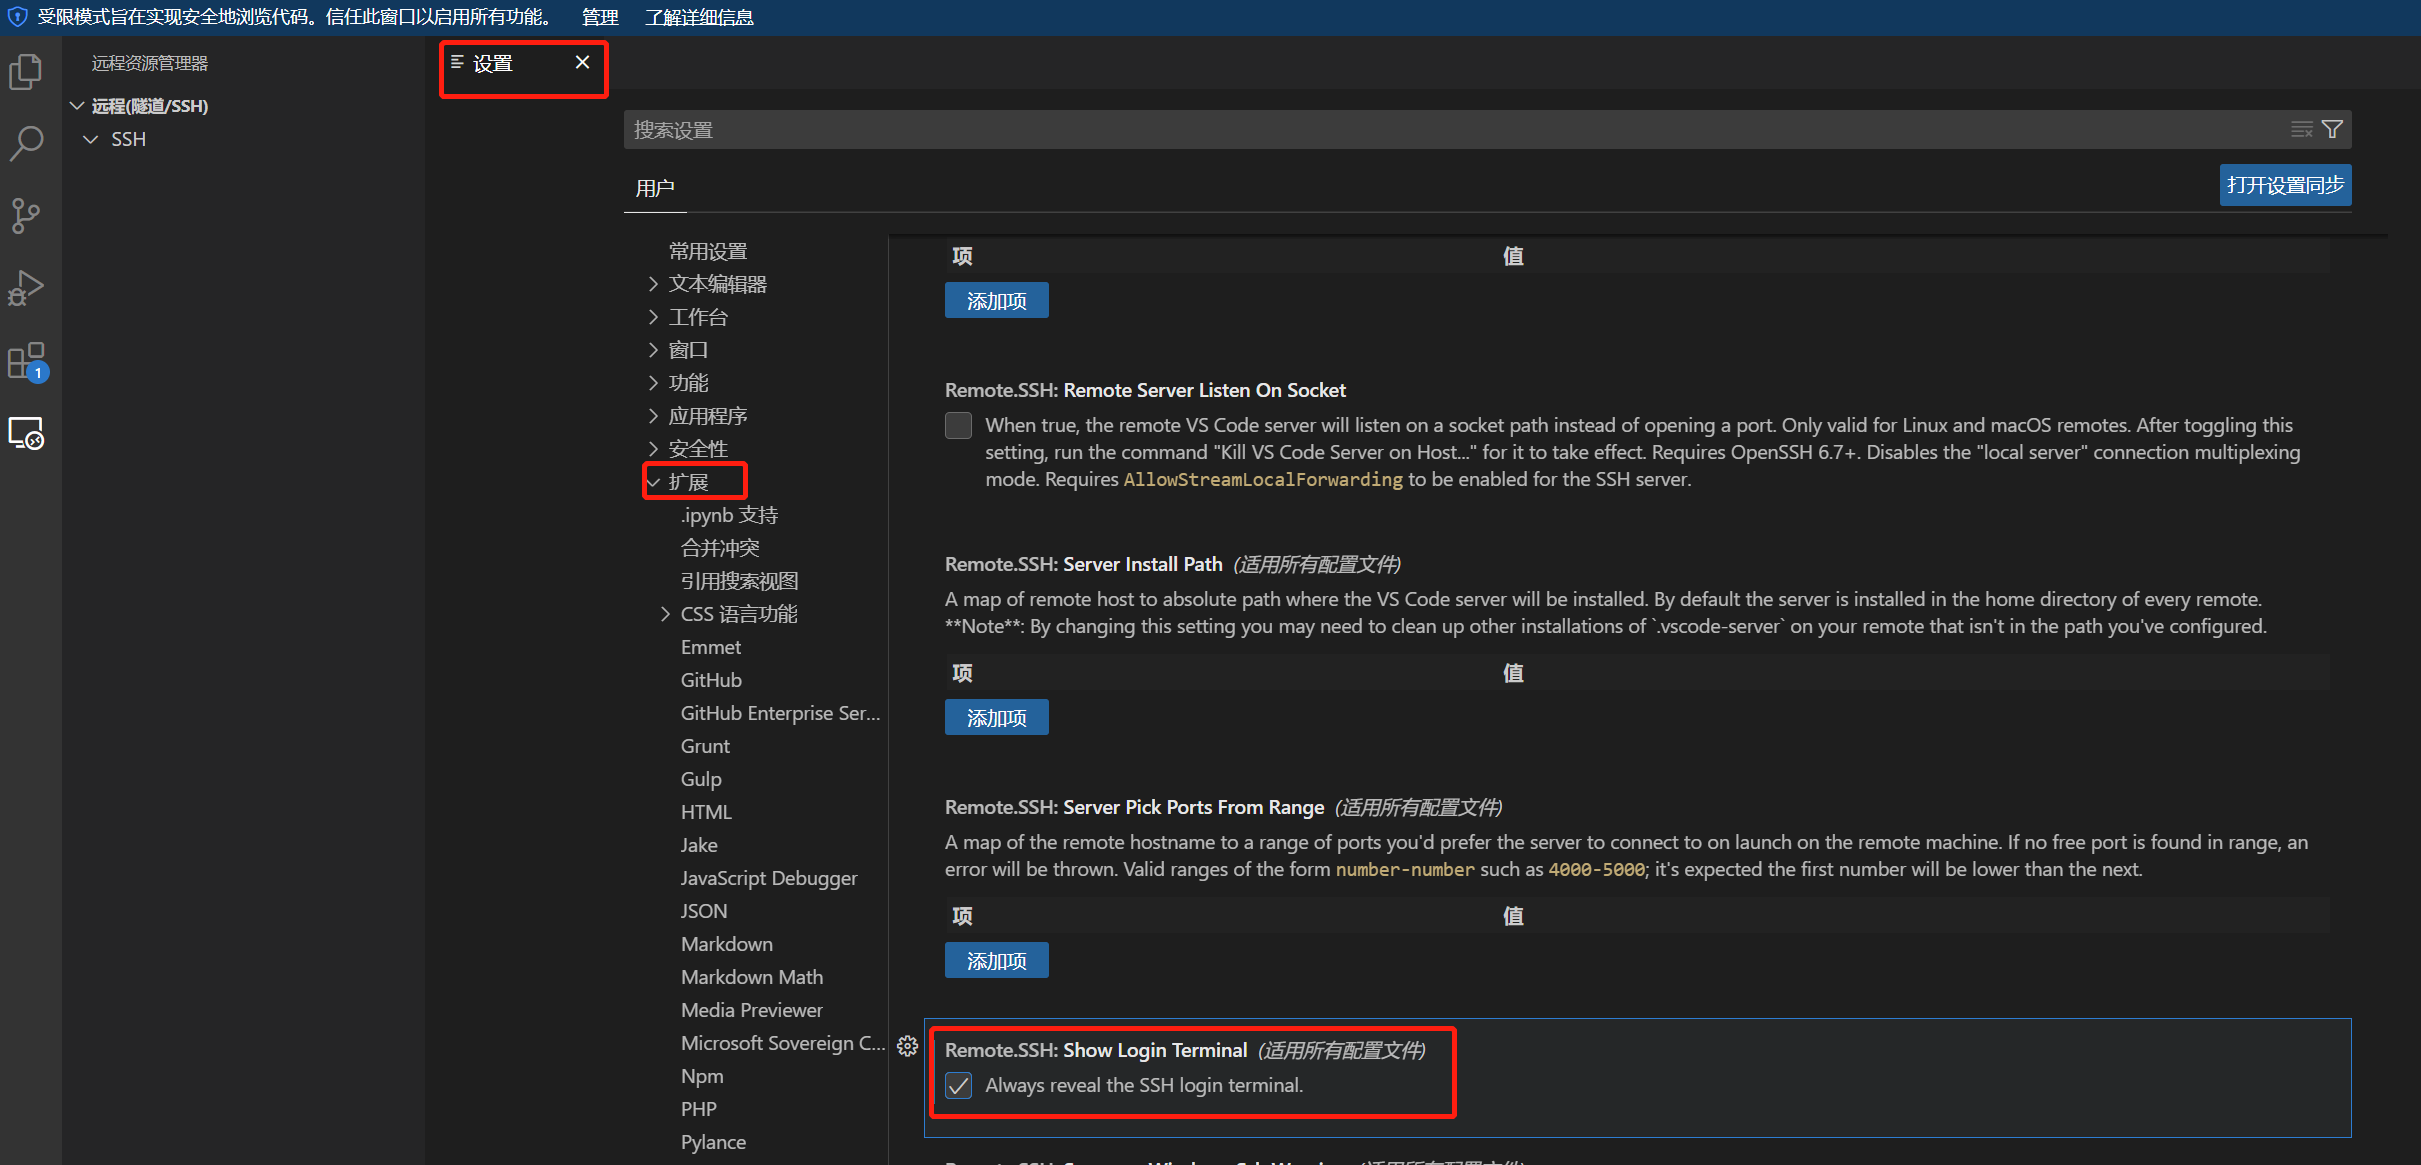The image size is (2421, 1165).
Task: Select Markdown in settings tree
Action: click(x=727, y=944)
